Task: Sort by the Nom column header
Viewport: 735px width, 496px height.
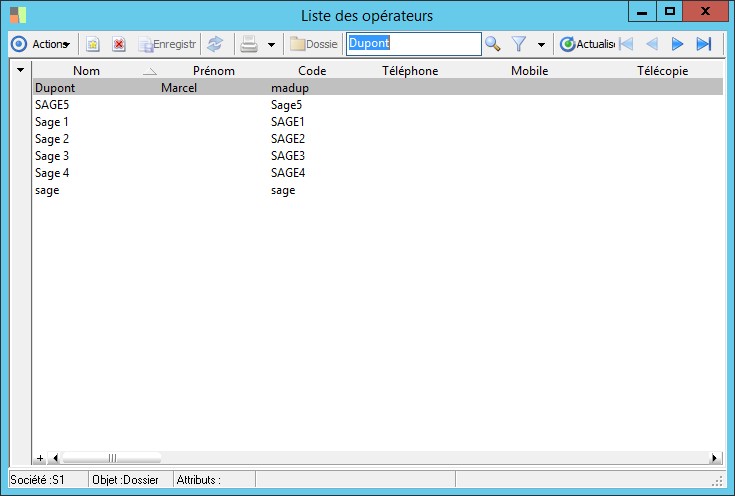Action: pyautogui.click(x=86, y=71)
